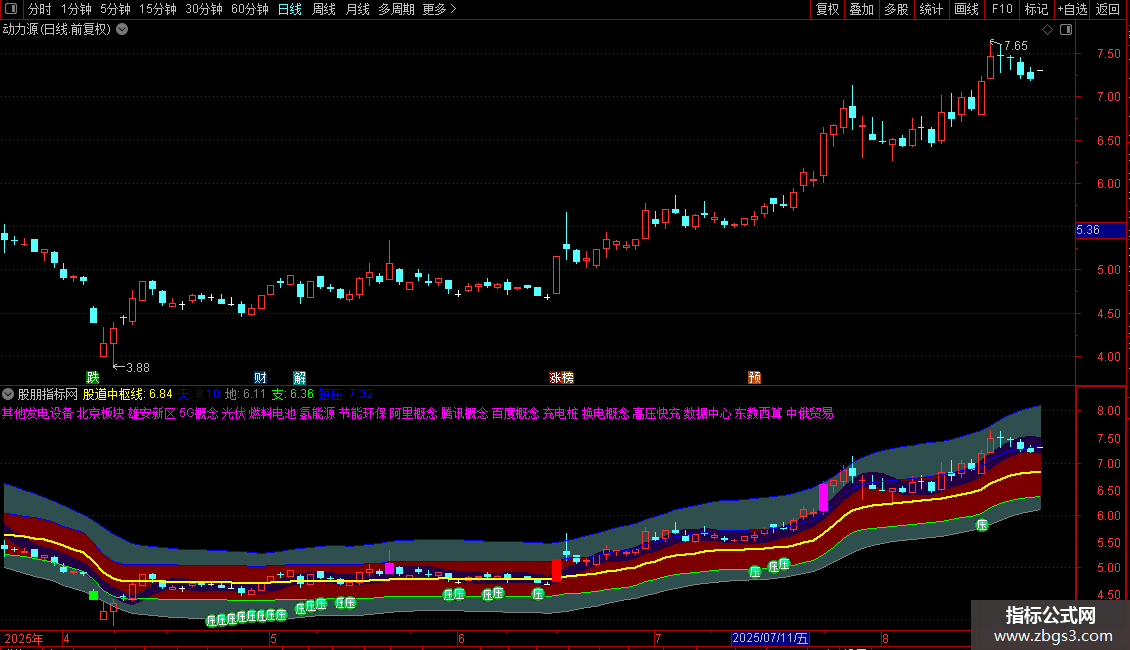Click the red bar marker at breakout candle

(556, 570)
